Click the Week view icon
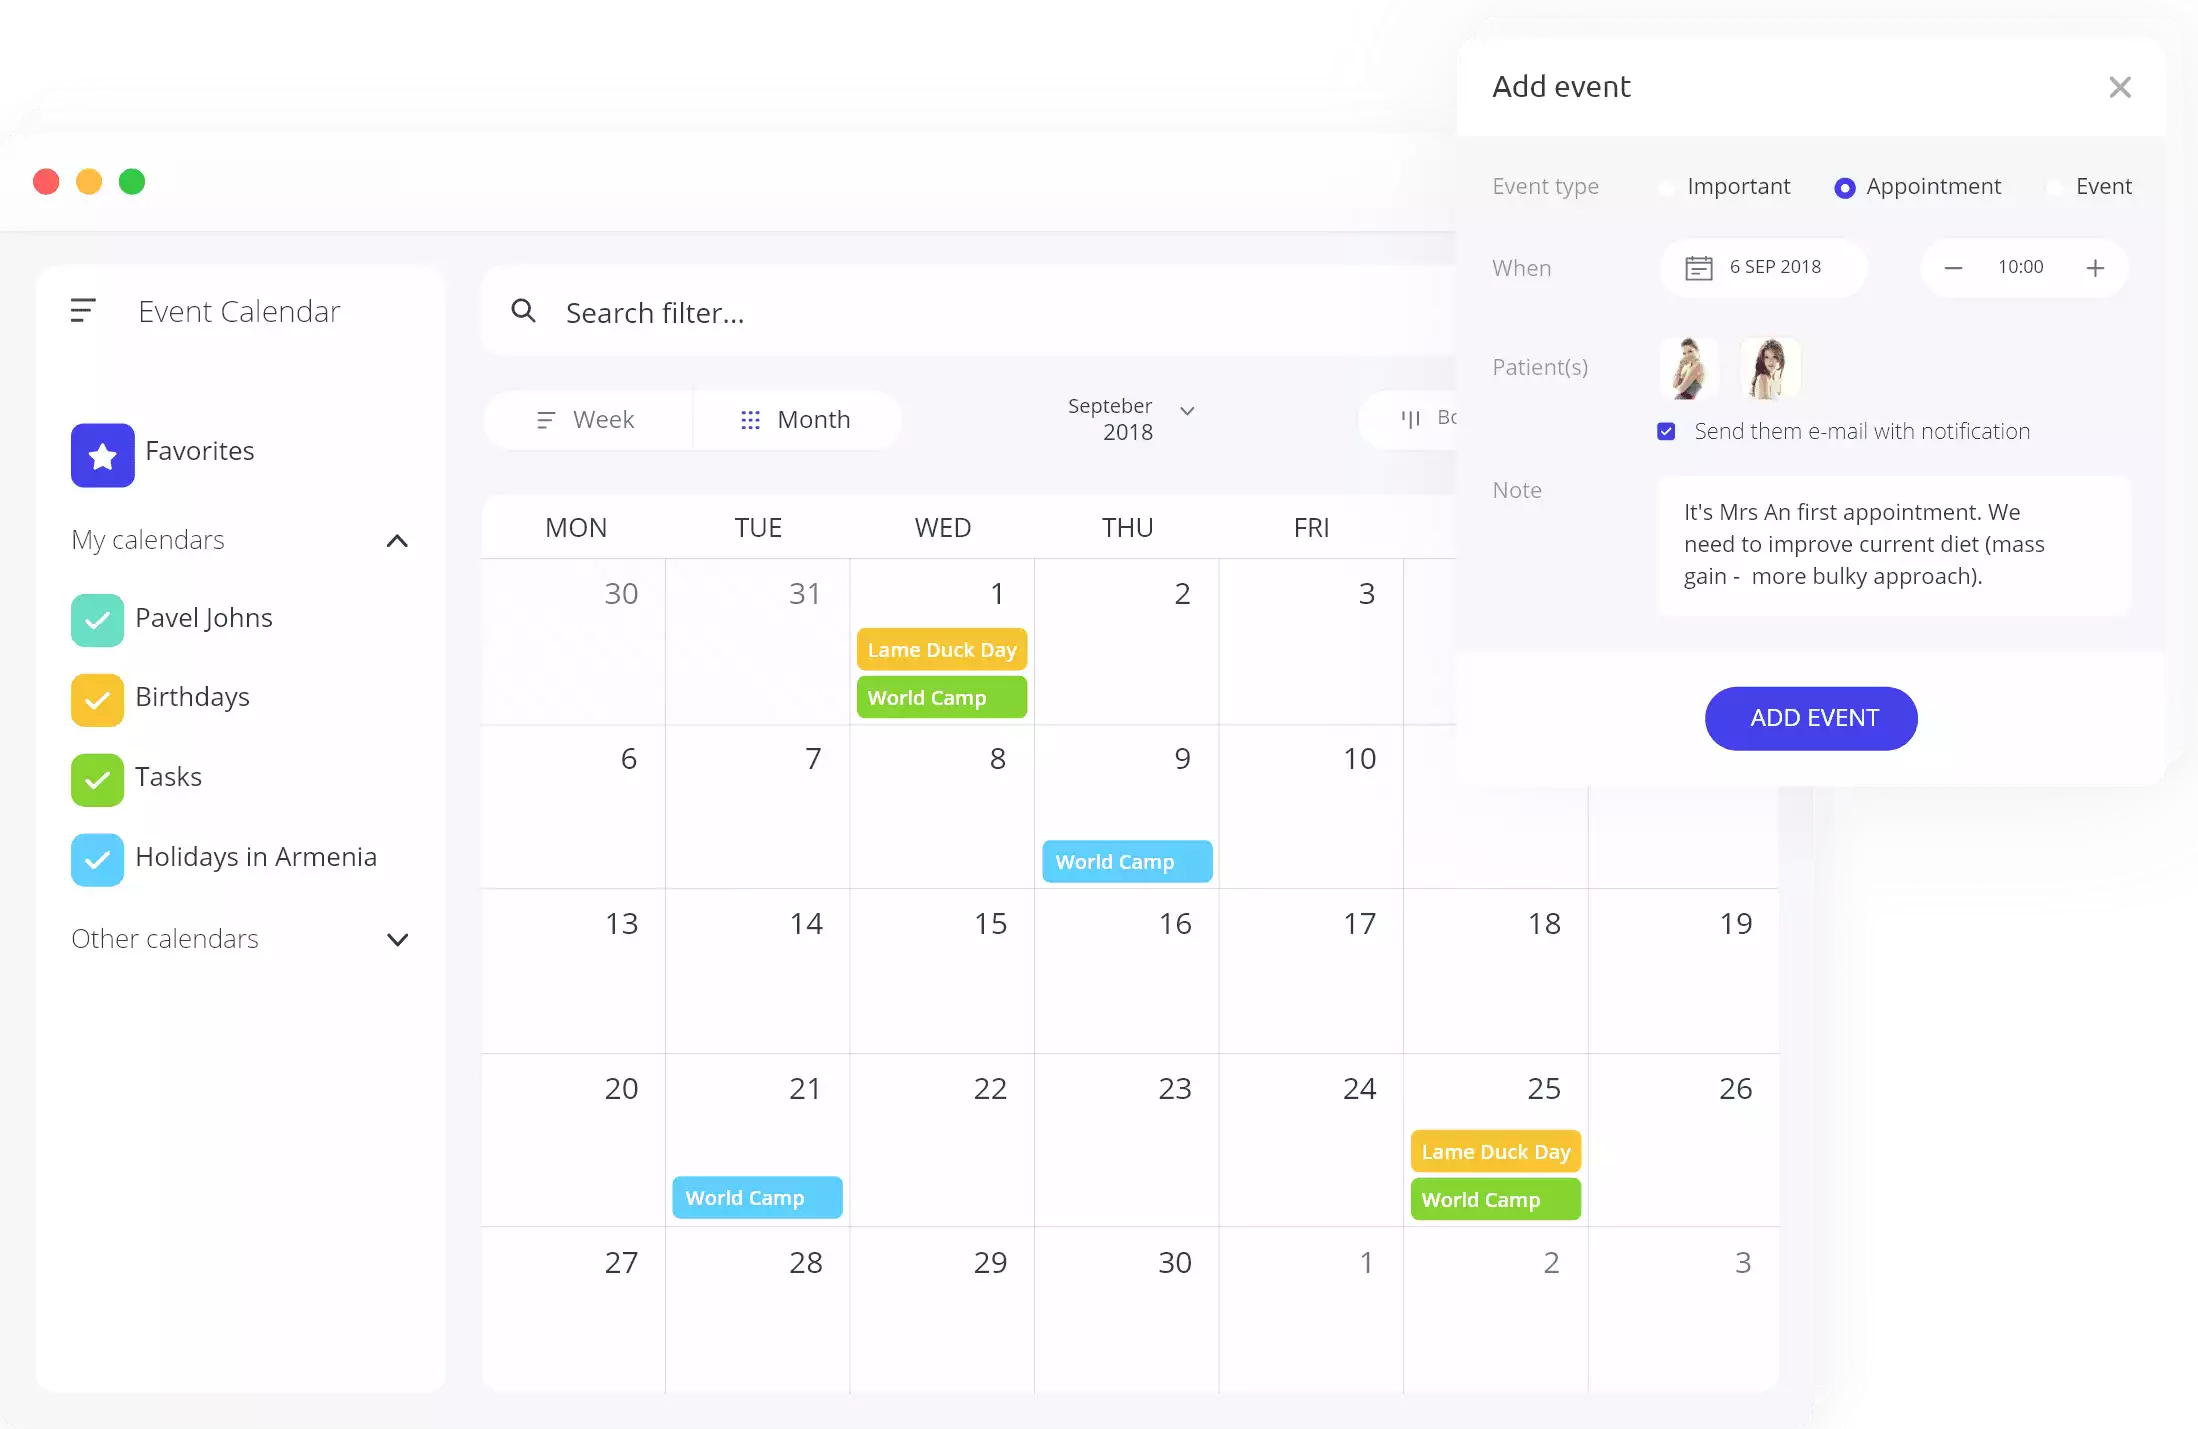The image size is (2198, 1429). click(545, 418)
